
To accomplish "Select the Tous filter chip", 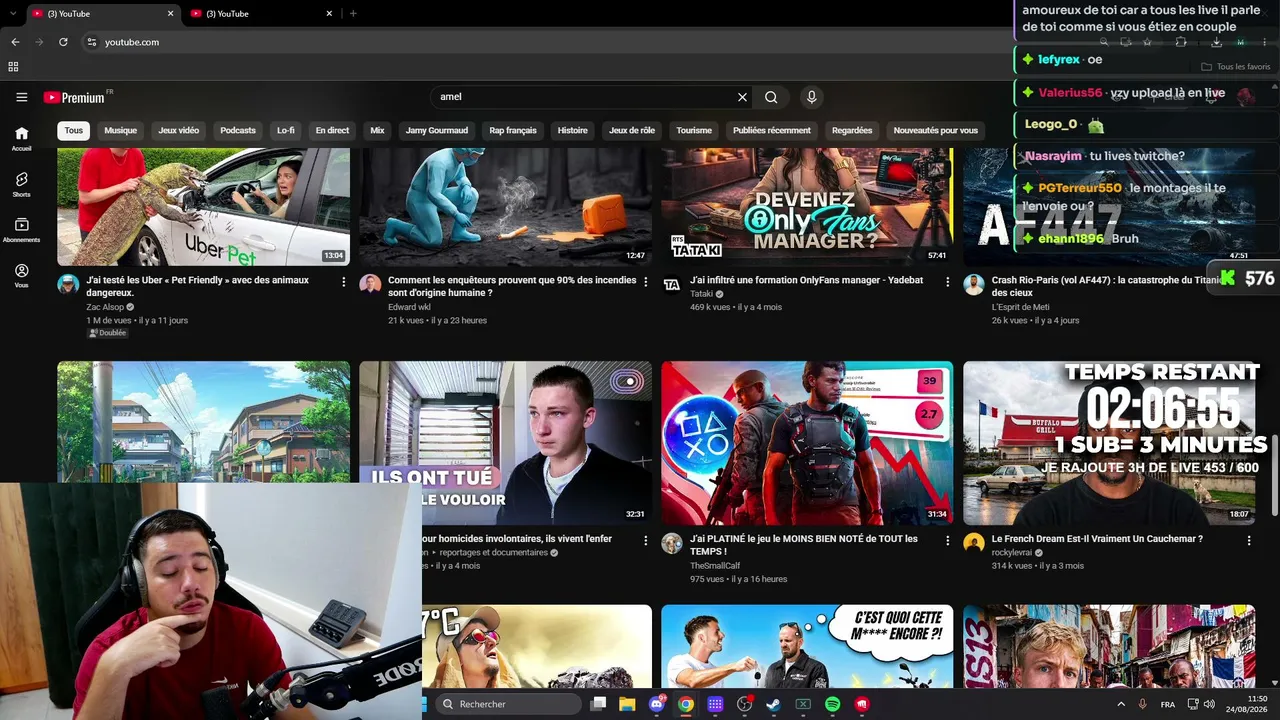I will tap(74, 130).
